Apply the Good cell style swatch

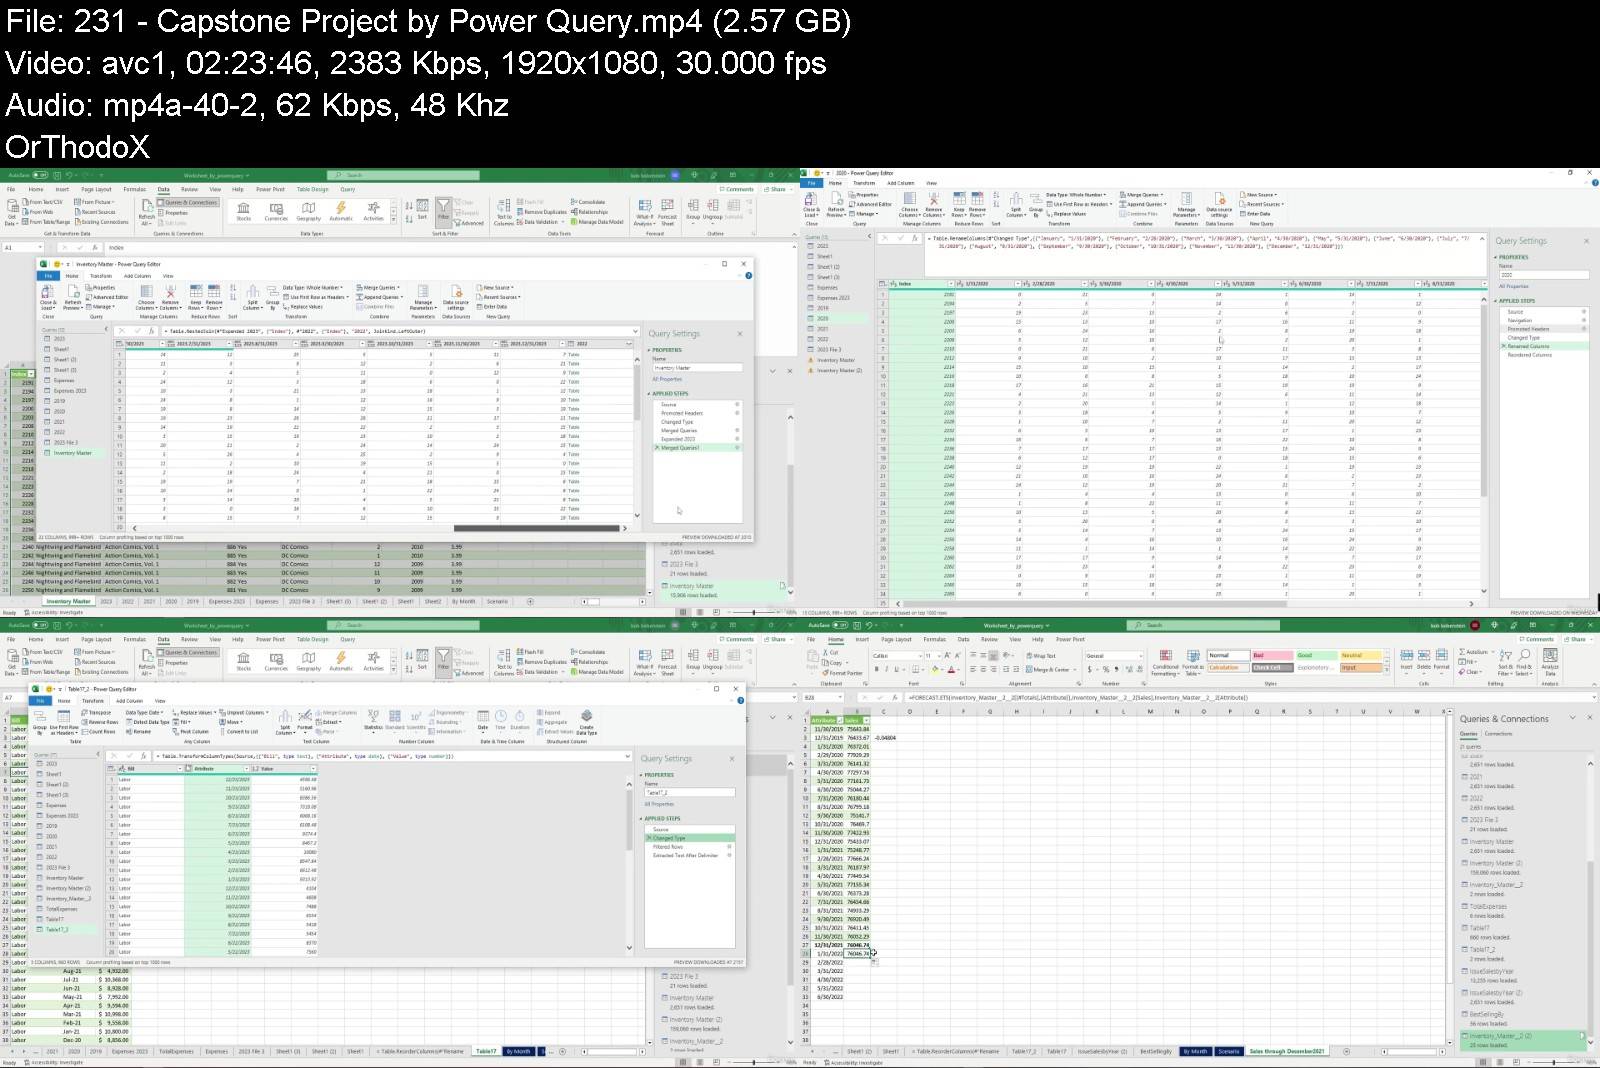tap(1316, 655)
